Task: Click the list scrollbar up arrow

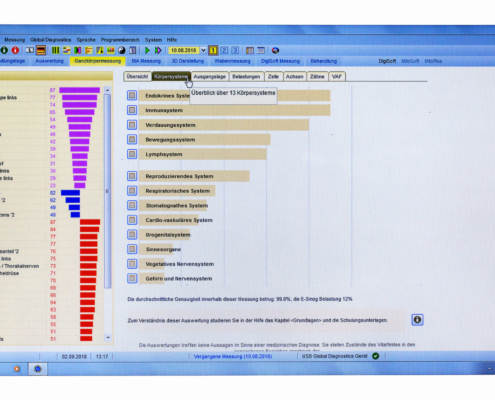Action: click(107, 90)
